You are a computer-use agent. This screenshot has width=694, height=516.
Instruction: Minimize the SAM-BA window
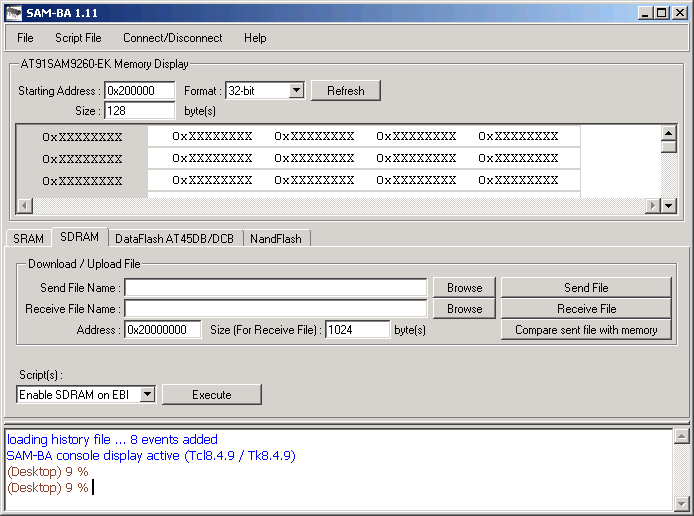click(645, 13)
